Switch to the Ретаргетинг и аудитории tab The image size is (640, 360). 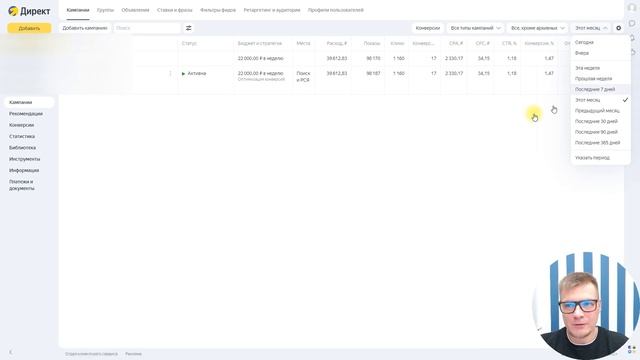pyautogui.click(x=272, y=10)
